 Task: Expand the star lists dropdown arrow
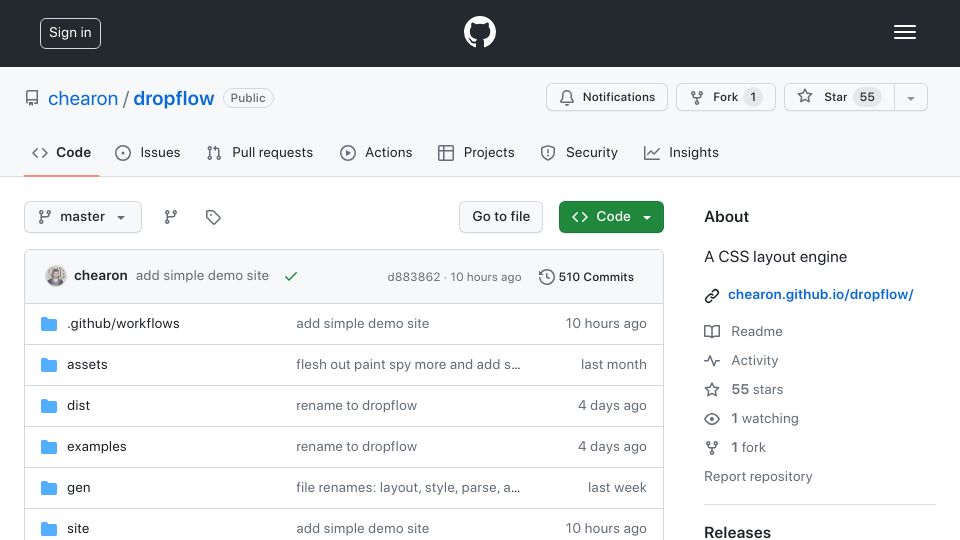point(911,98)
